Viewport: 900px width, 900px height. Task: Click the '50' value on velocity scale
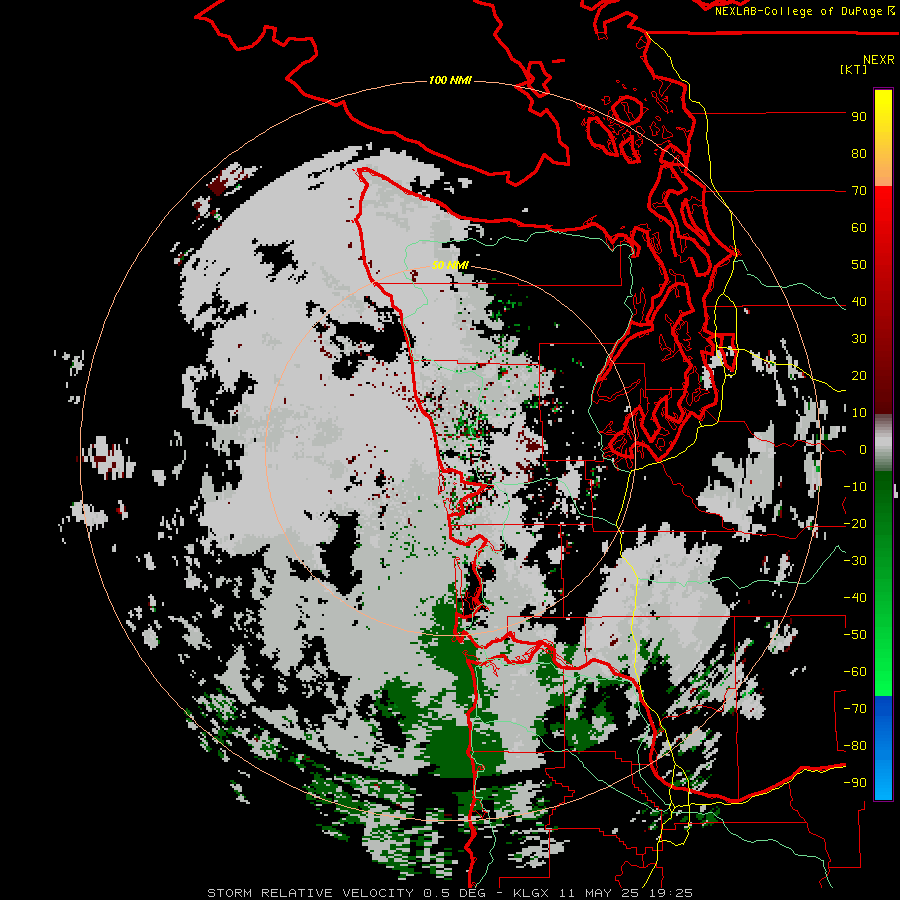[859, 265]
